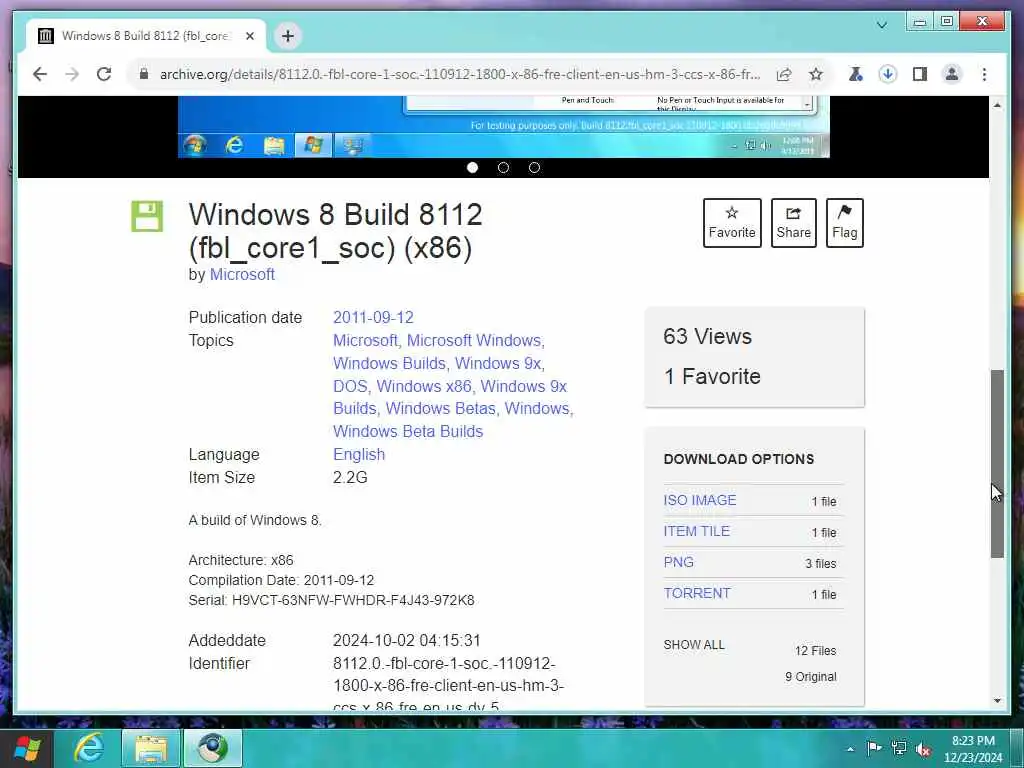Open the Windows x86 topic link
This screenshot has width=1024, height=768.
pos(424,386)
